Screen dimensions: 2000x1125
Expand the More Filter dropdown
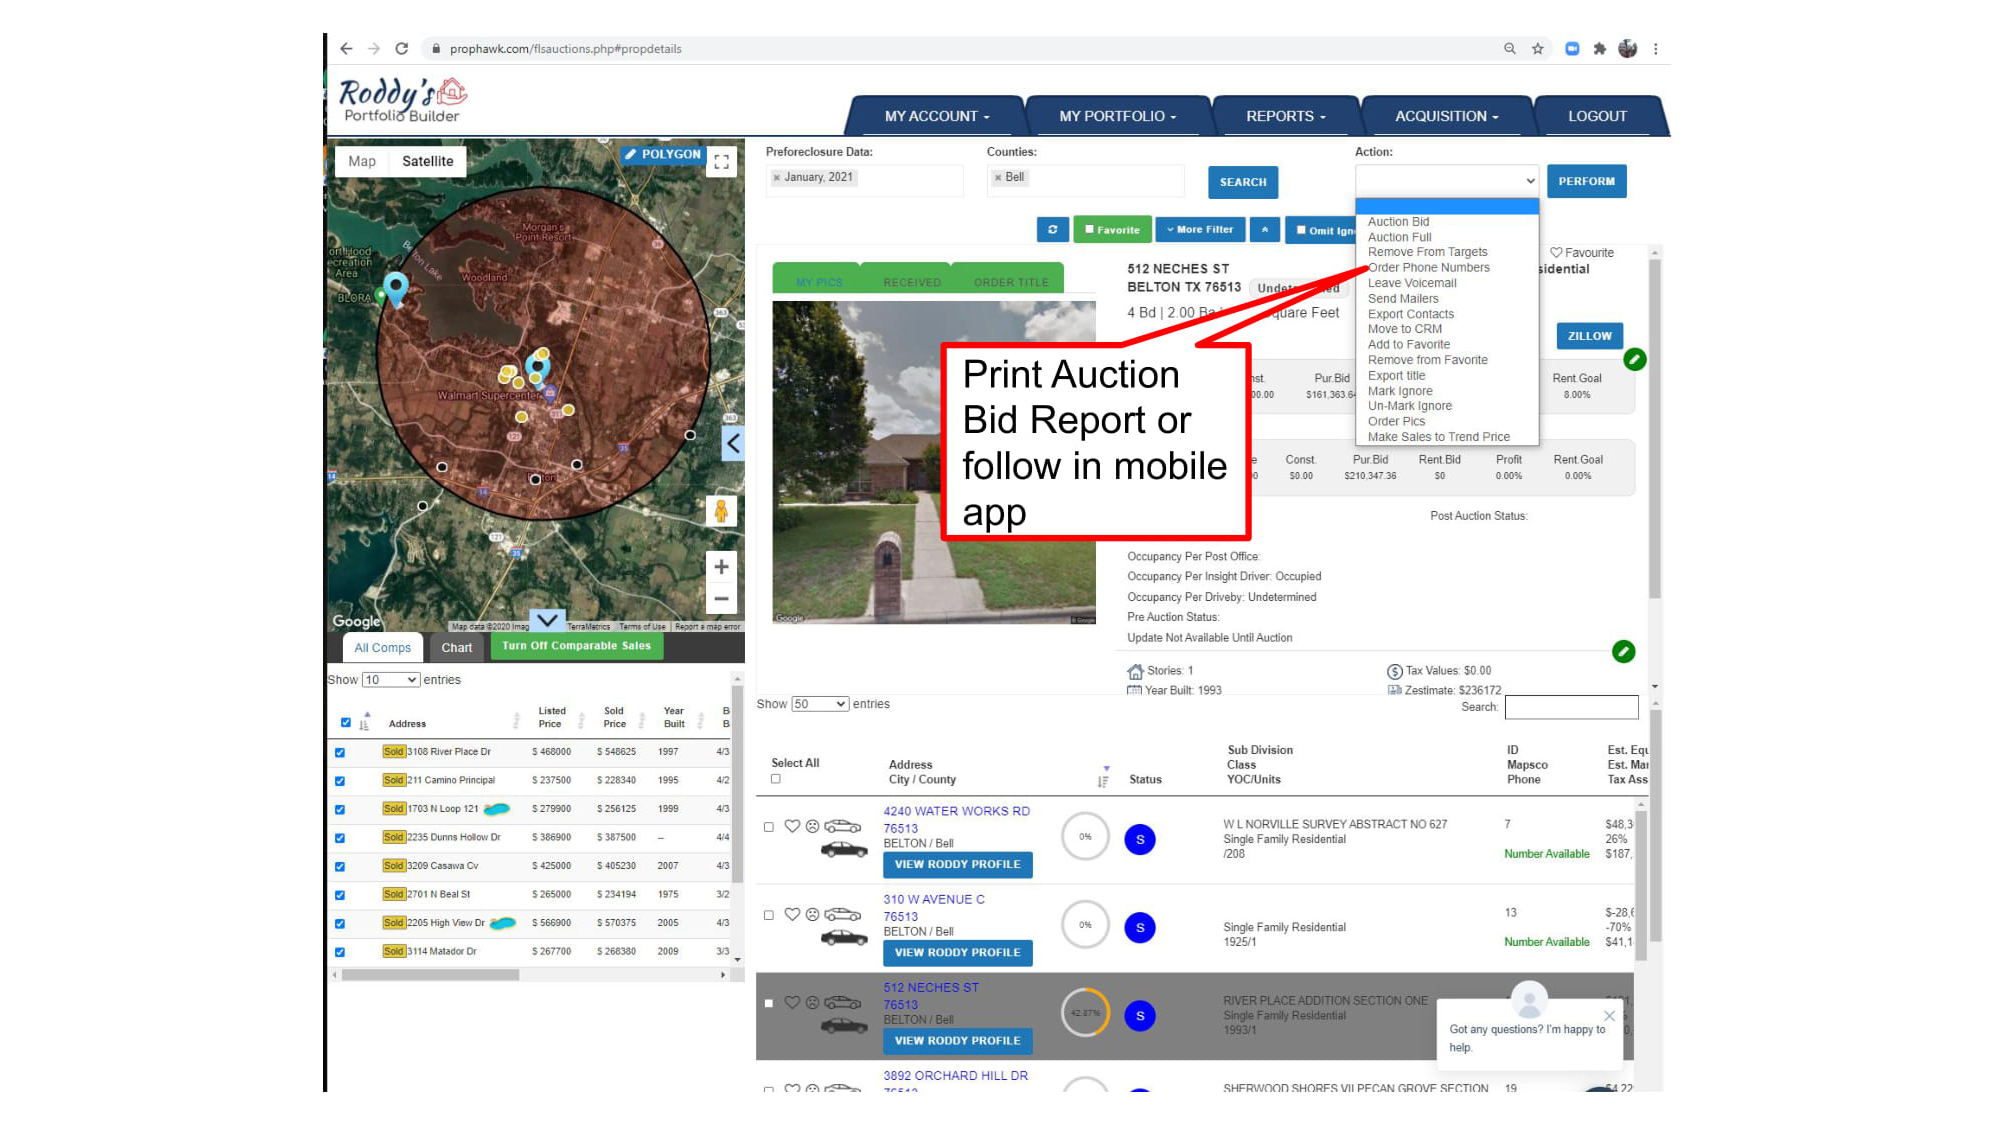[1200, 229]
